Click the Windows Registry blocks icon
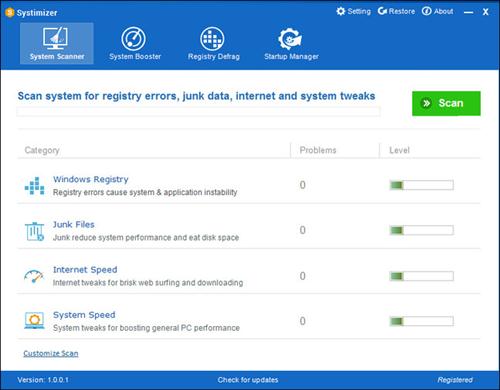 click(x=34, y=186)
